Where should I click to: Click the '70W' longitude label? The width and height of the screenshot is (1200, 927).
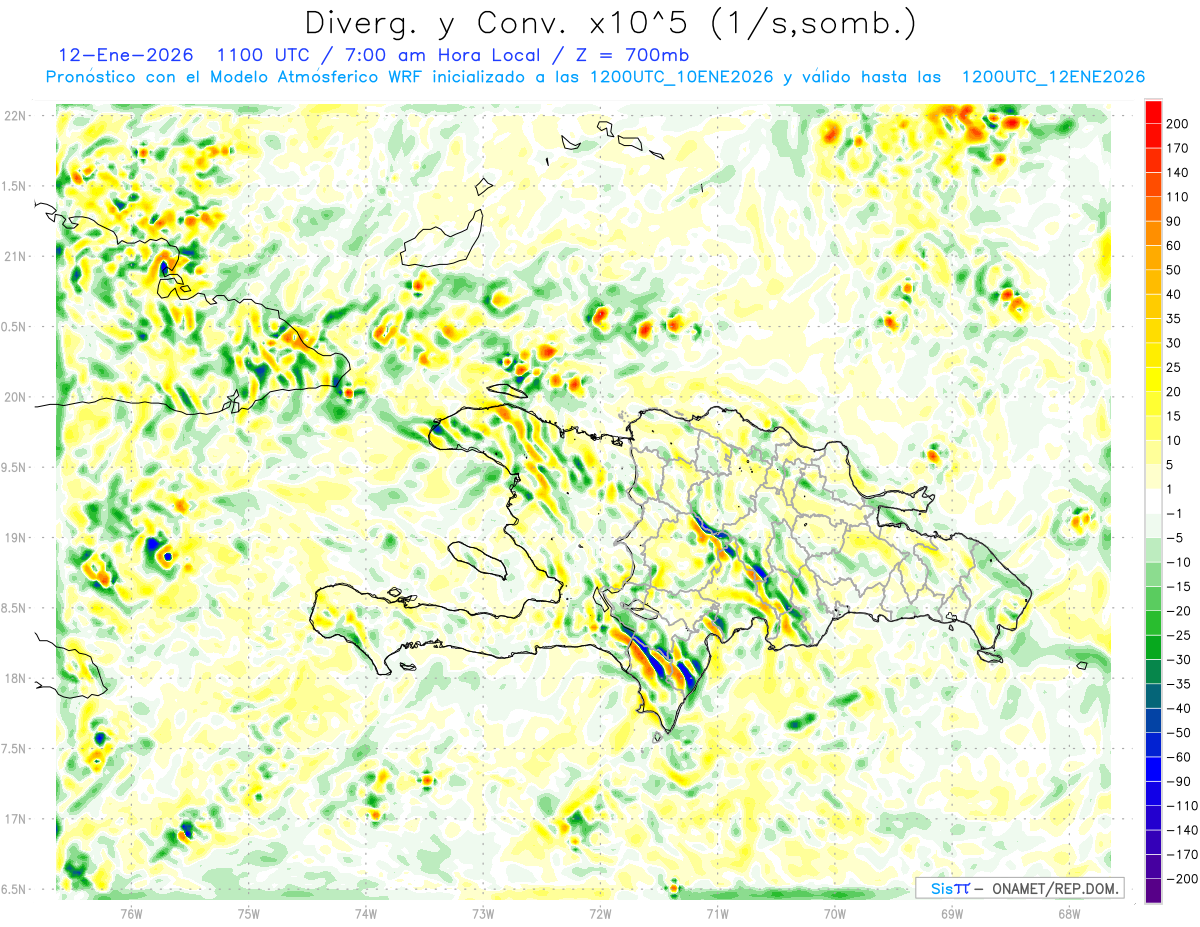click(835, 913)
